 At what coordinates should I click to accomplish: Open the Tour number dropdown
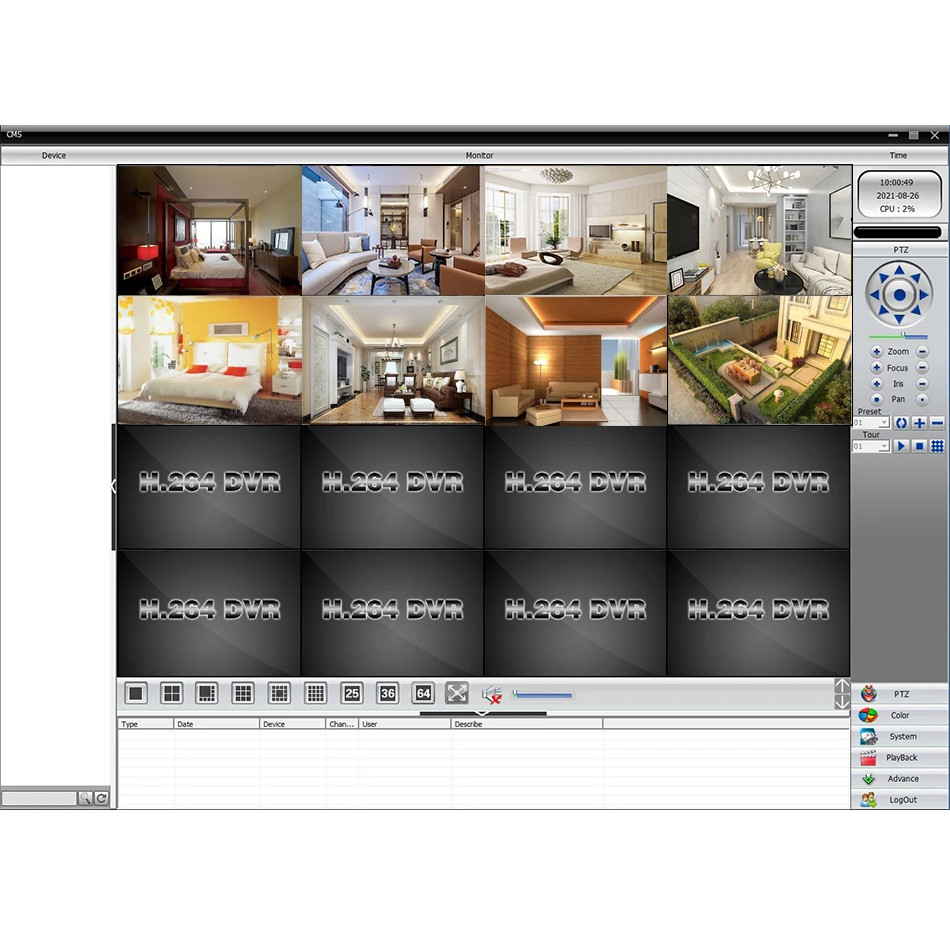pyautogui.click(x=884, y=446)
